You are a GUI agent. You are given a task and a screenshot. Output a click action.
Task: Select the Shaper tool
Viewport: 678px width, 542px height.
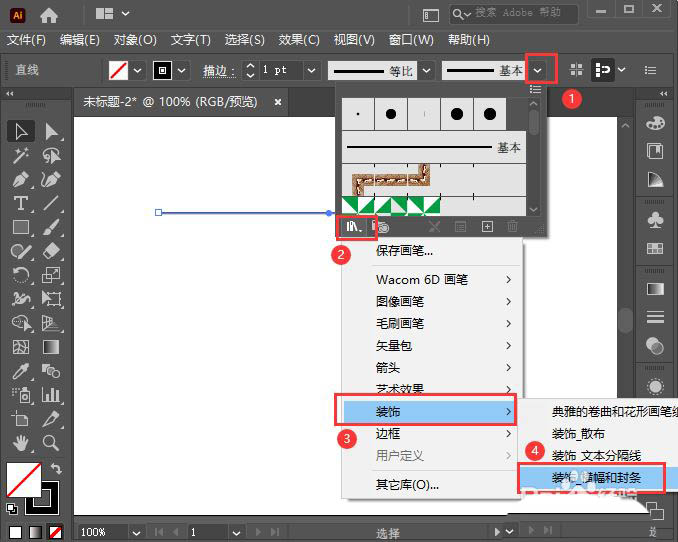click(21, 251)
